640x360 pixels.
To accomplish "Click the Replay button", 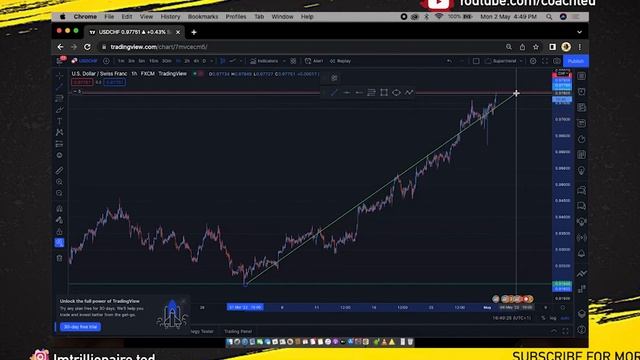I will pos(340,61).
